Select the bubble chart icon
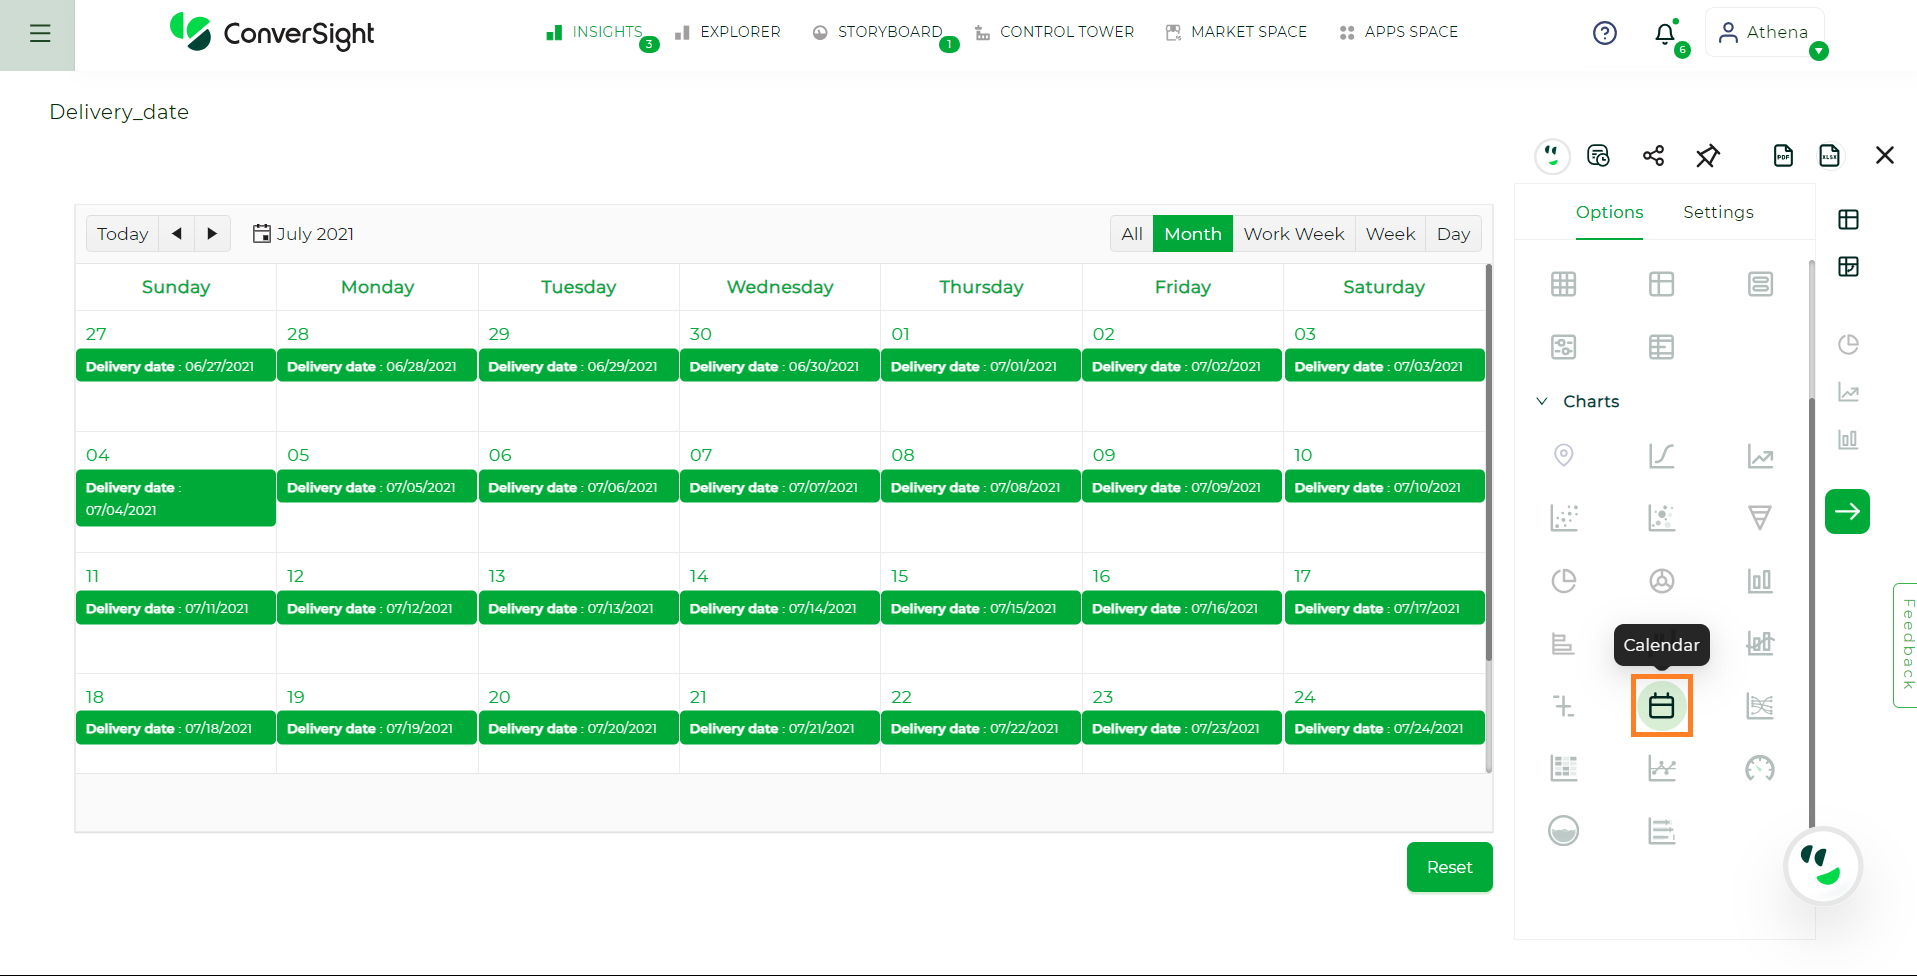The image size is (1917, 976). point(1661,517)
